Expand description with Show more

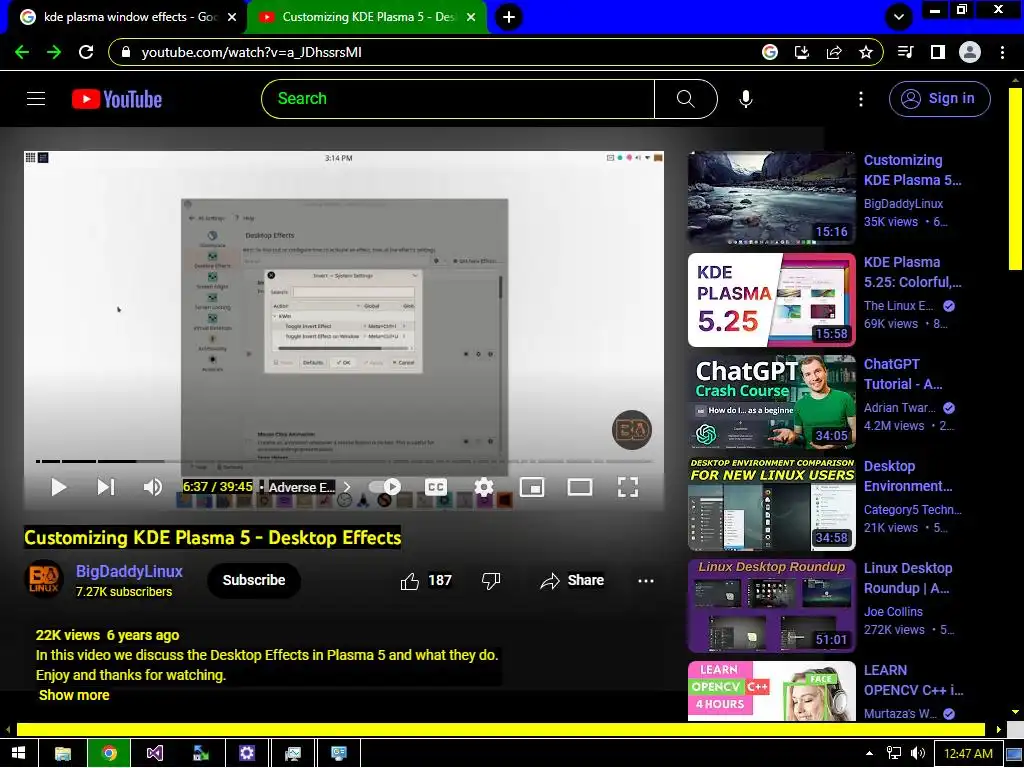tap(74, 695)
